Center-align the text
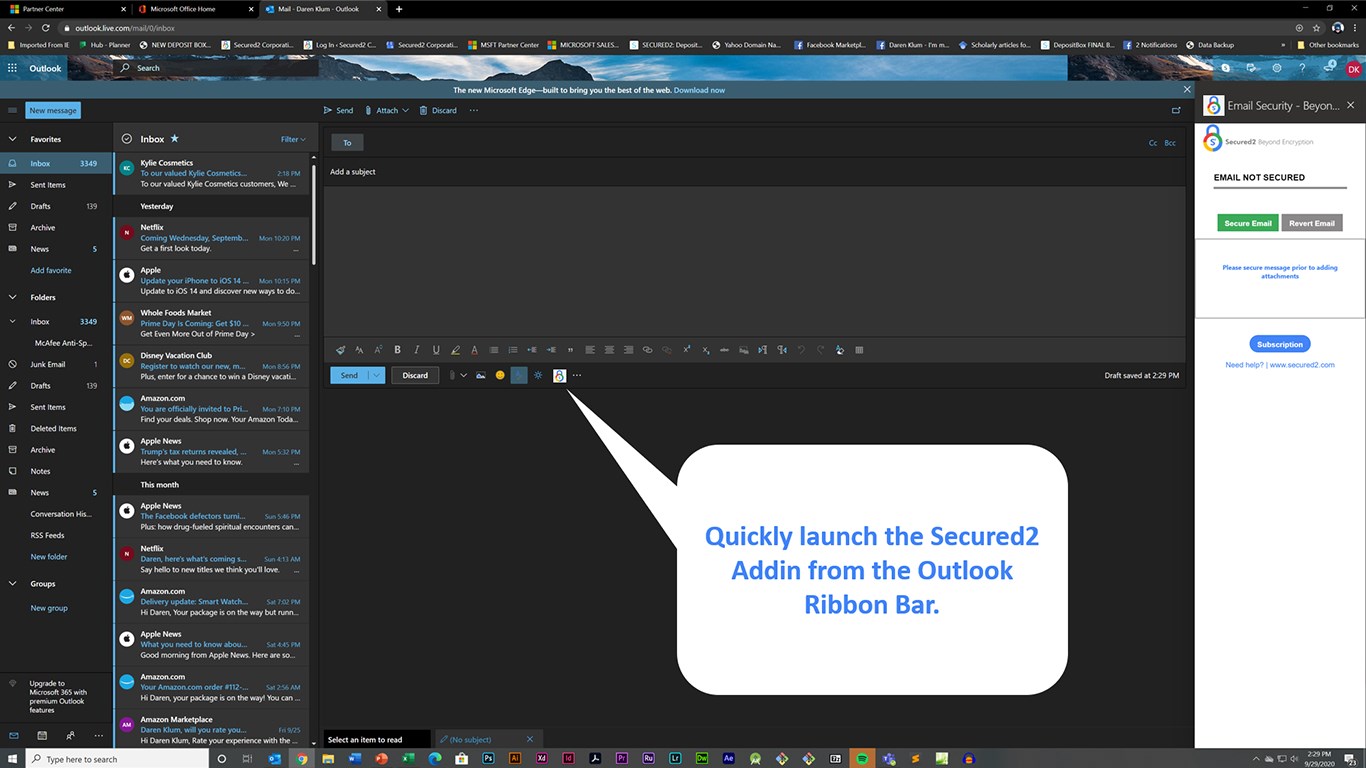The image size is (1366, 768). [x=609, y=350]
